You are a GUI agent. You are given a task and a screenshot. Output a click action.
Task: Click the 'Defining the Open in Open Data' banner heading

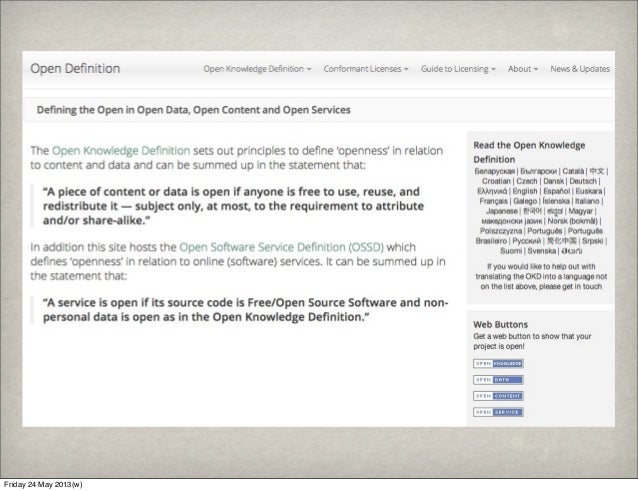[x=193, y=110]
